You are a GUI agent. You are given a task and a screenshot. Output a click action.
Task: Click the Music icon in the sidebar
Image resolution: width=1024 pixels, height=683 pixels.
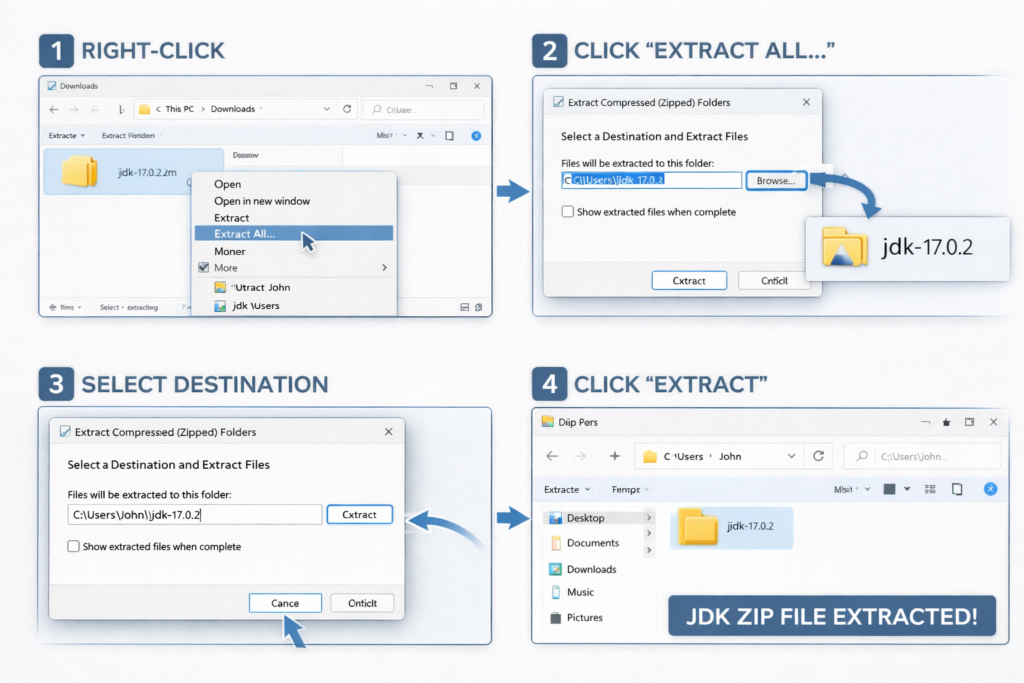click(556, 593)
